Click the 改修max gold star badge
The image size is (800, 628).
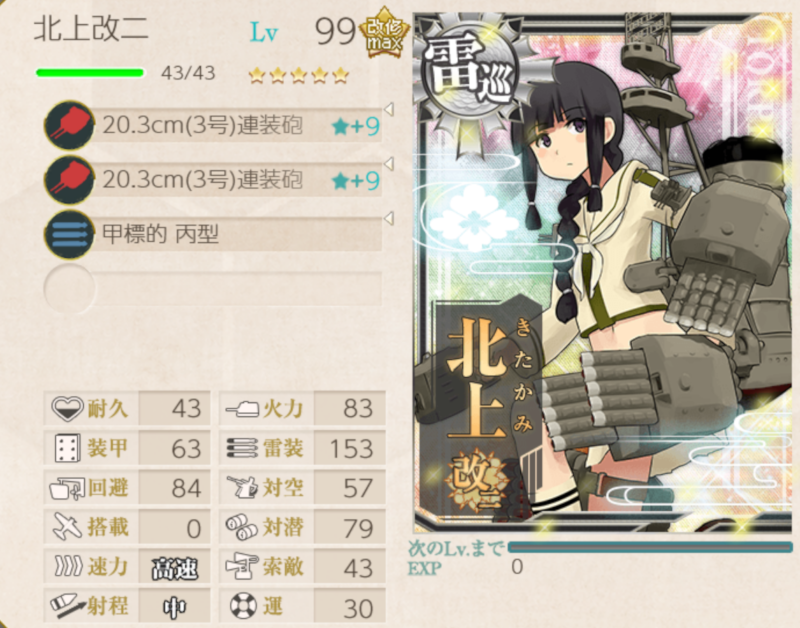tap(384, 32)
